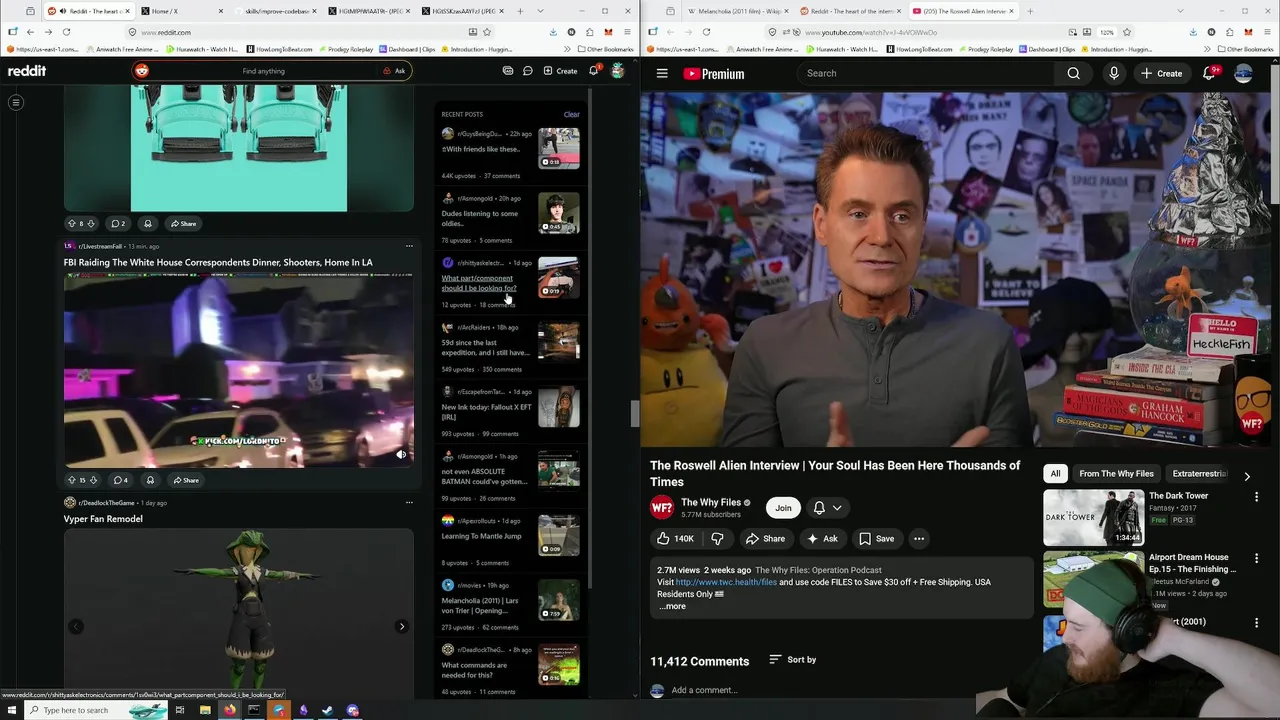
Task: Start YouTube voice search with microphone
Action: (x=1113, y=73)
